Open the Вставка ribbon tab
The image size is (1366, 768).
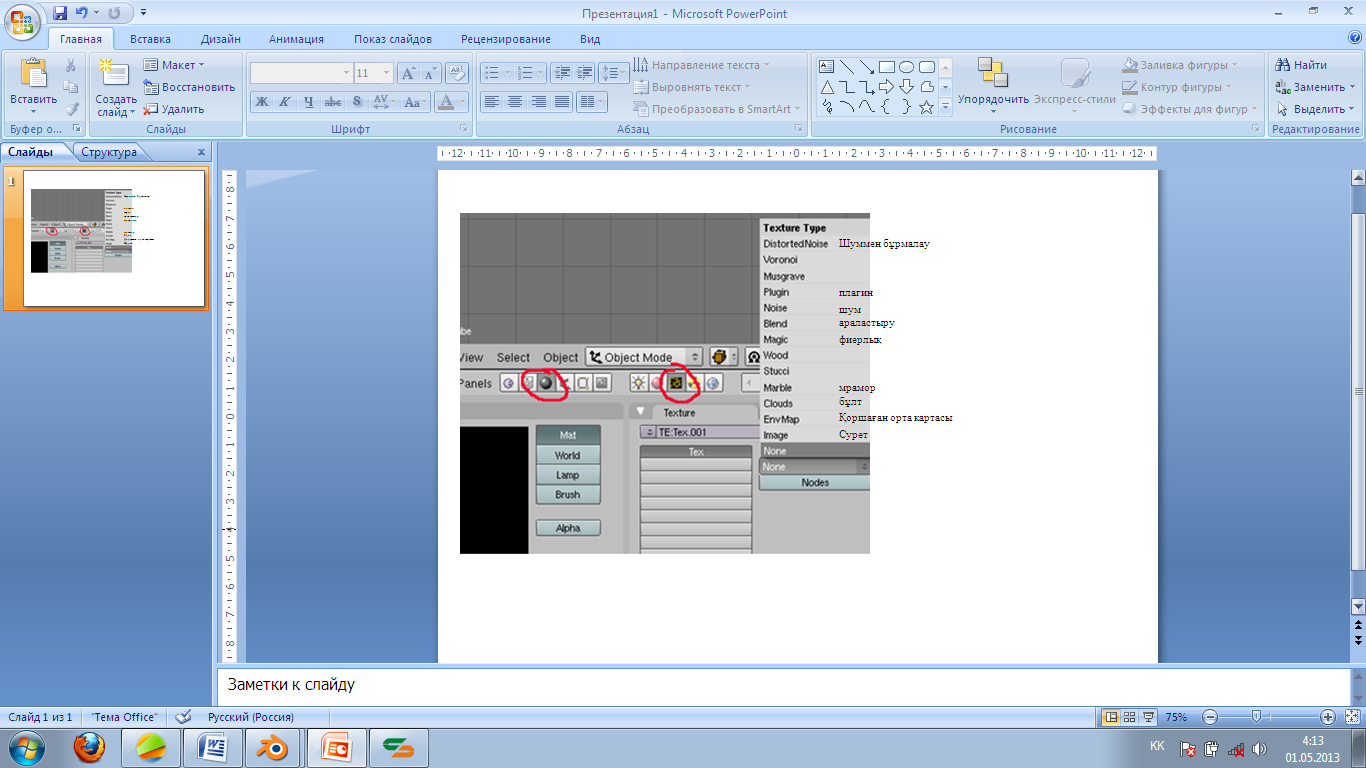point(150,39)
